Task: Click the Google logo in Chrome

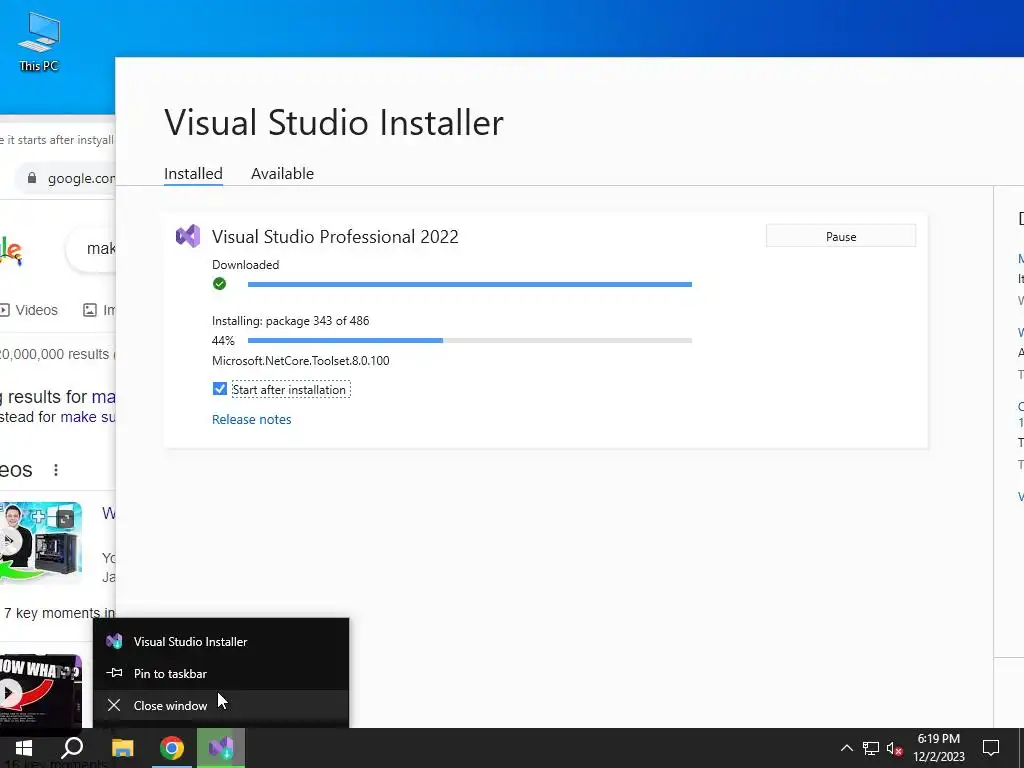Action: [11, 251]
